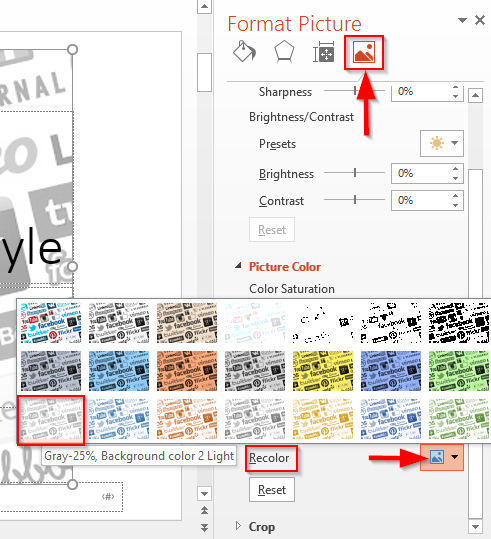This screenshot has width=491, height=539.
Task: Choose the indigo-blue light recolor thumbnail
Action: pyautogui.click(x=391, y=419)
